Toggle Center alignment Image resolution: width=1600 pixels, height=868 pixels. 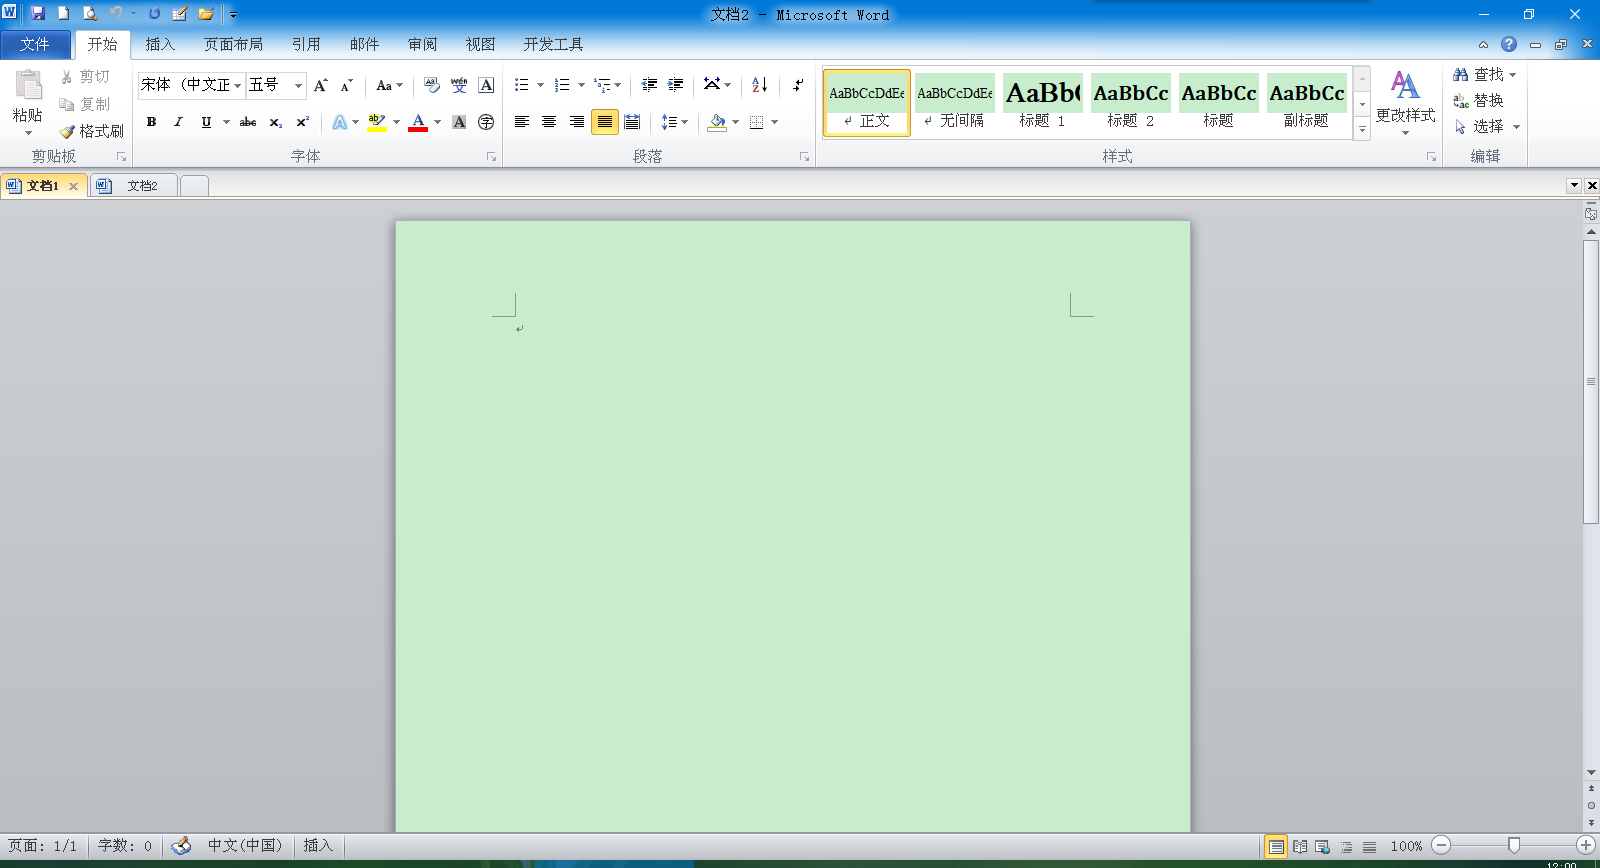click(549, 122)
